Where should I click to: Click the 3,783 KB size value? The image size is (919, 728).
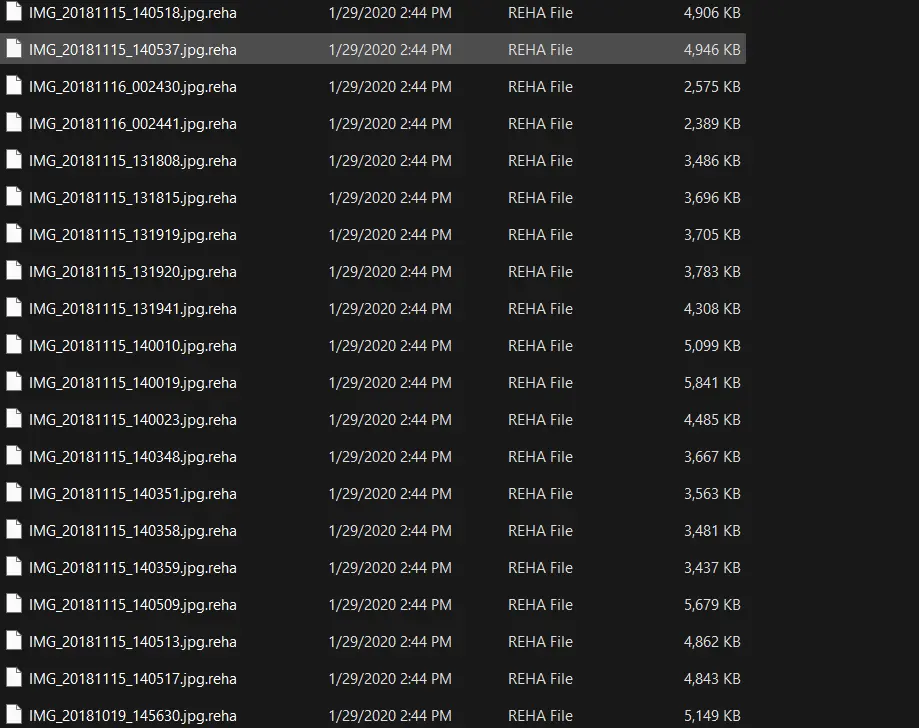click(x=712, y=271)
